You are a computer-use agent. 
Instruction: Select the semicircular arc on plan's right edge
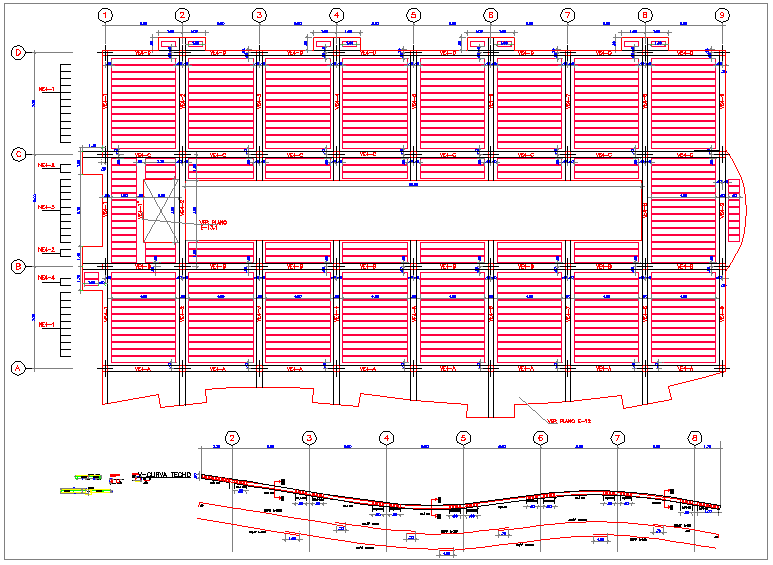(741, 210)
